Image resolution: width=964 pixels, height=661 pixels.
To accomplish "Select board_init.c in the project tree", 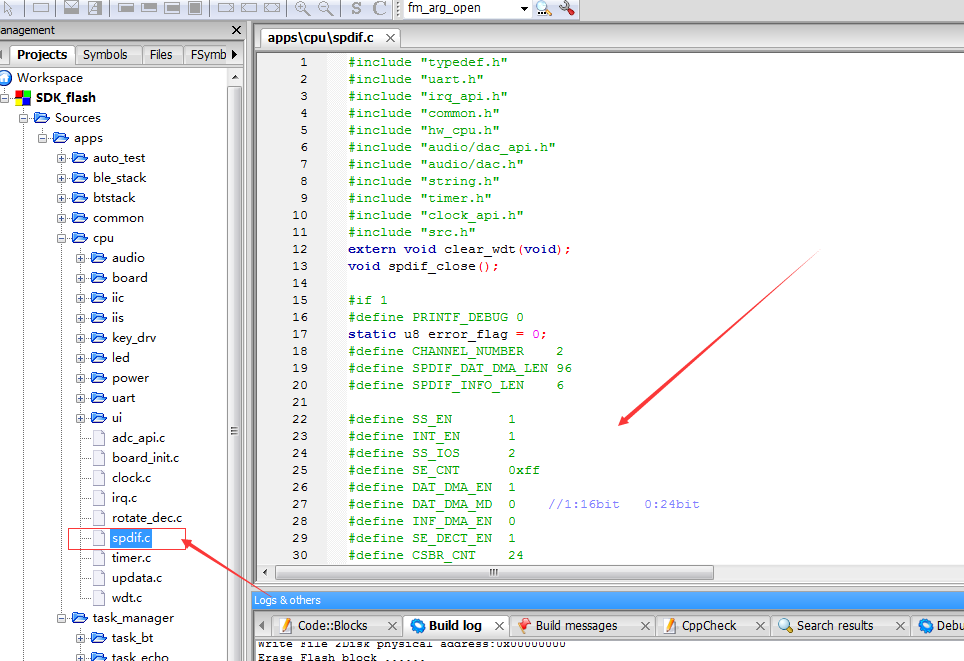I will (145, 458).
